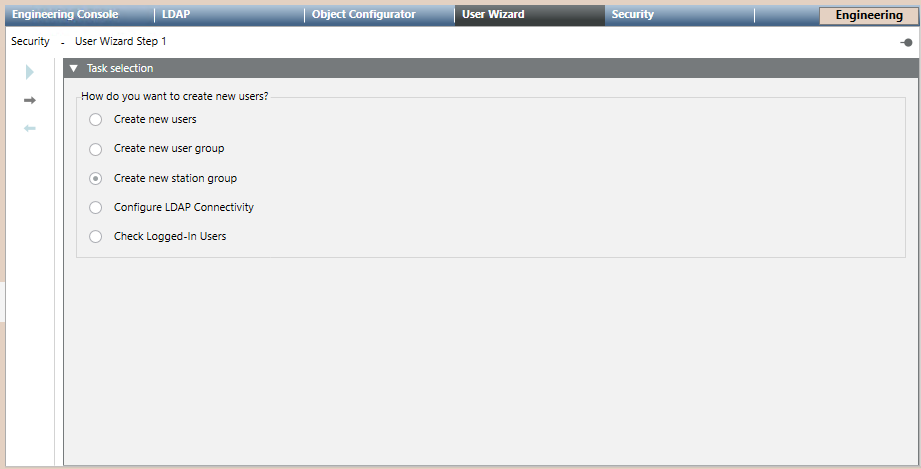Click the 'Security' breadcrumb text

pyautogui.click(x=30, y=42)
